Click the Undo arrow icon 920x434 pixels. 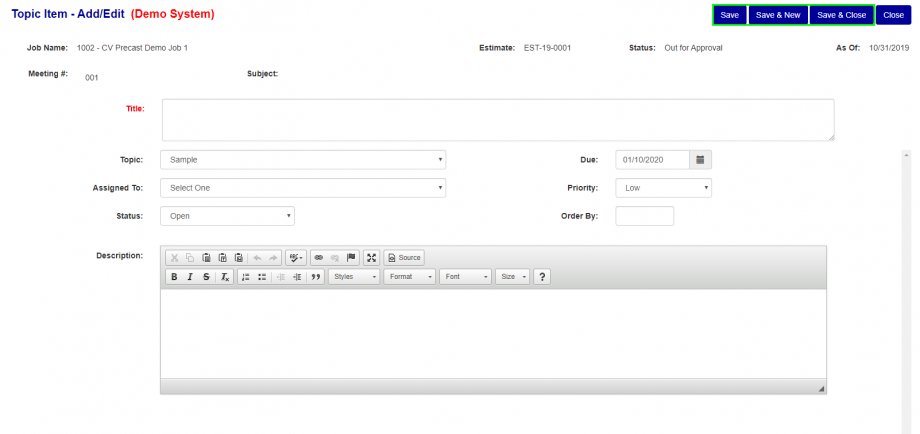pos(257,257)
